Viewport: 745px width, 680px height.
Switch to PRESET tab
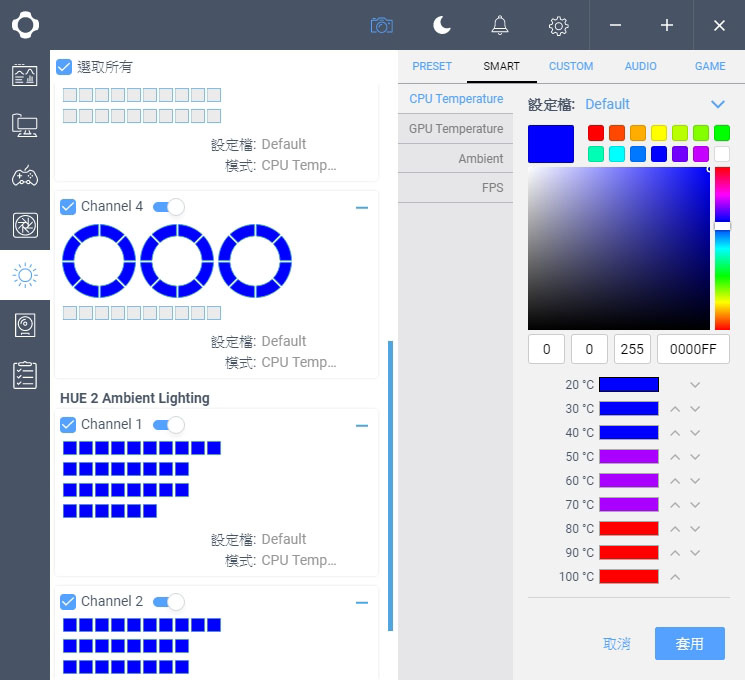coord(432,66)
